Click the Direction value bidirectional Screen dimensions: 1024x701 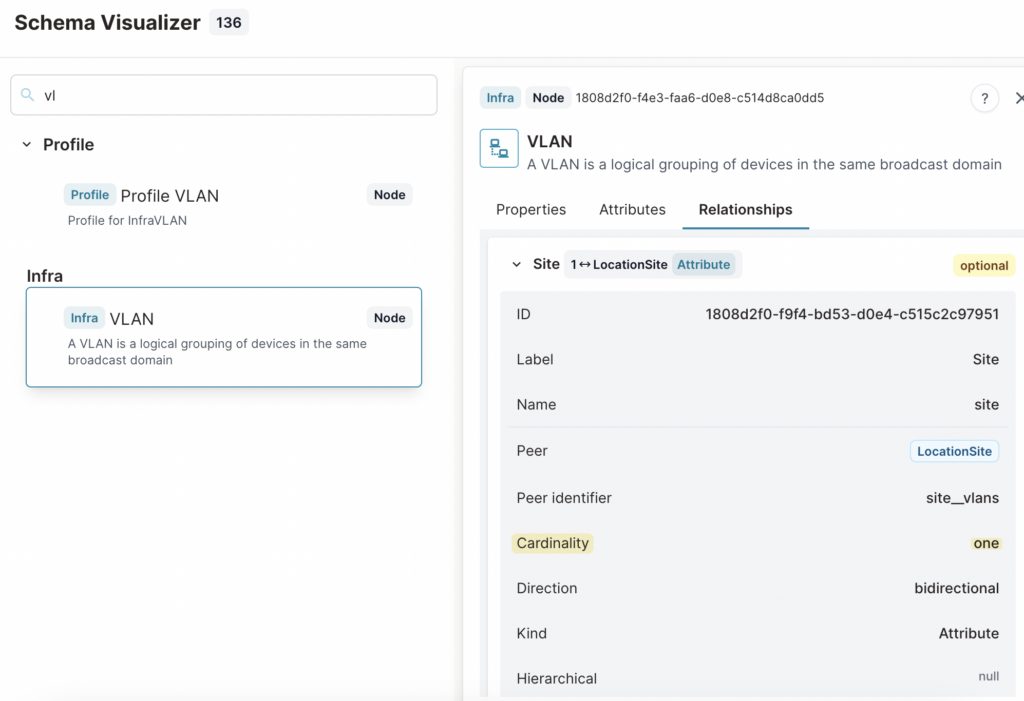coord(956,588)
